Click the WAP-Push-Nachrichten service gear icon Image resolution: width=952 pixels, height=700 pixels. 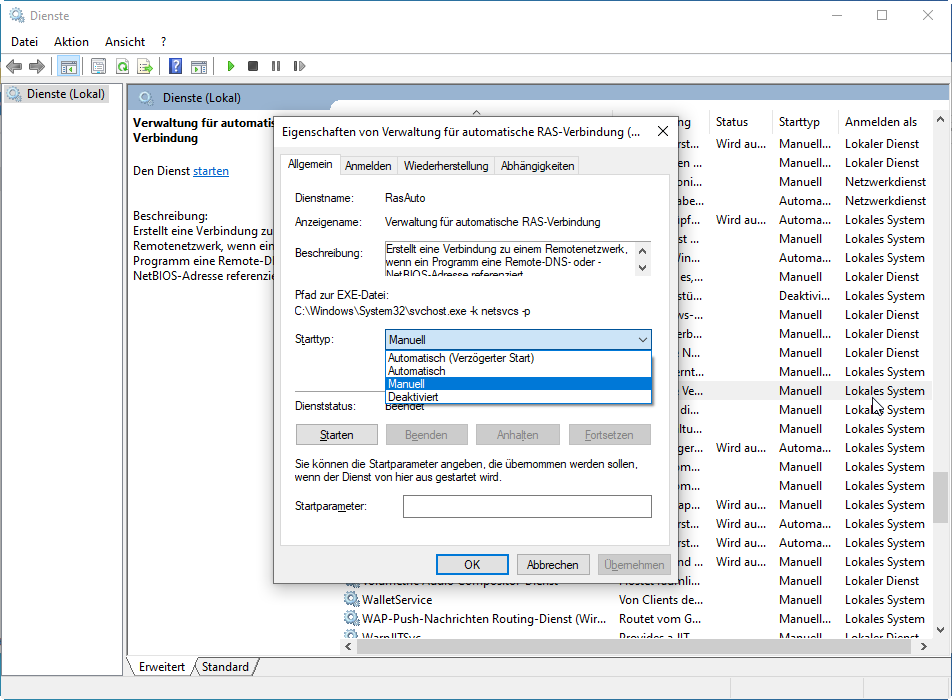(351, 619)
